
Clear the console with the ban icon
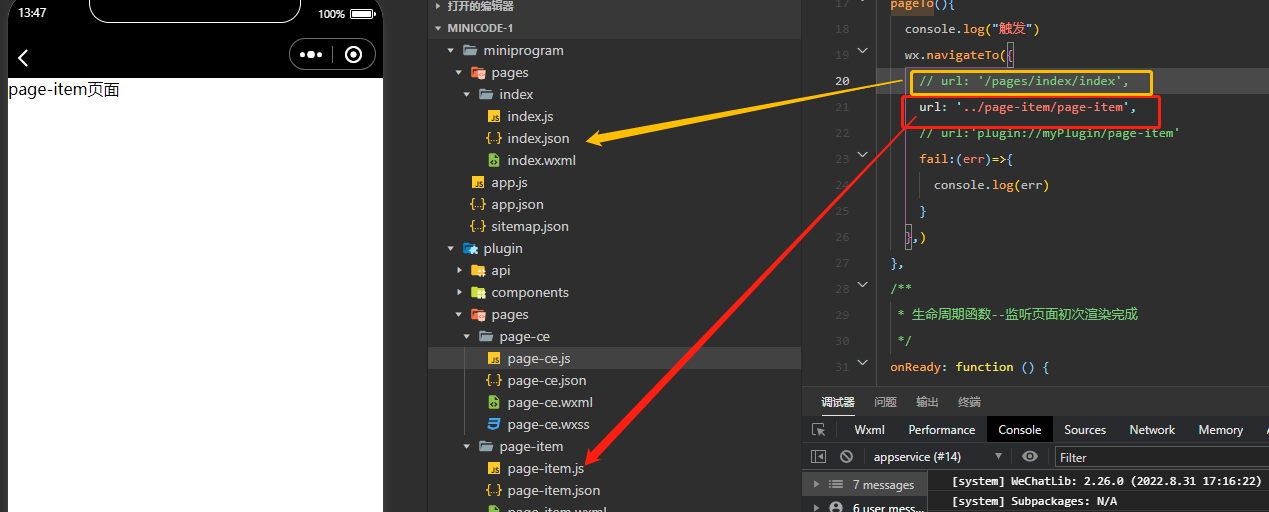tap(847, 457)
